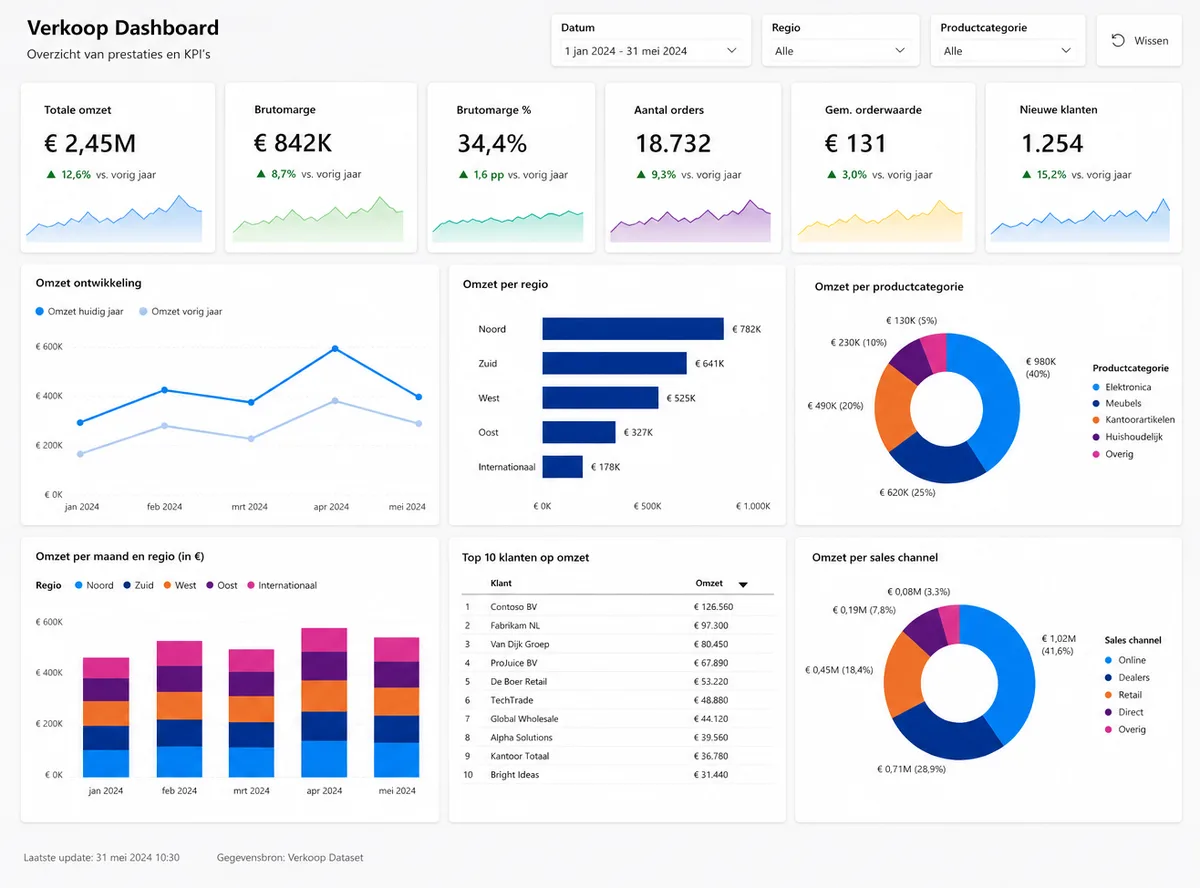The width and height of the screenshot is (1200, 888).
Task: Select the Fabrikam NL row
Action: [618, 625]
